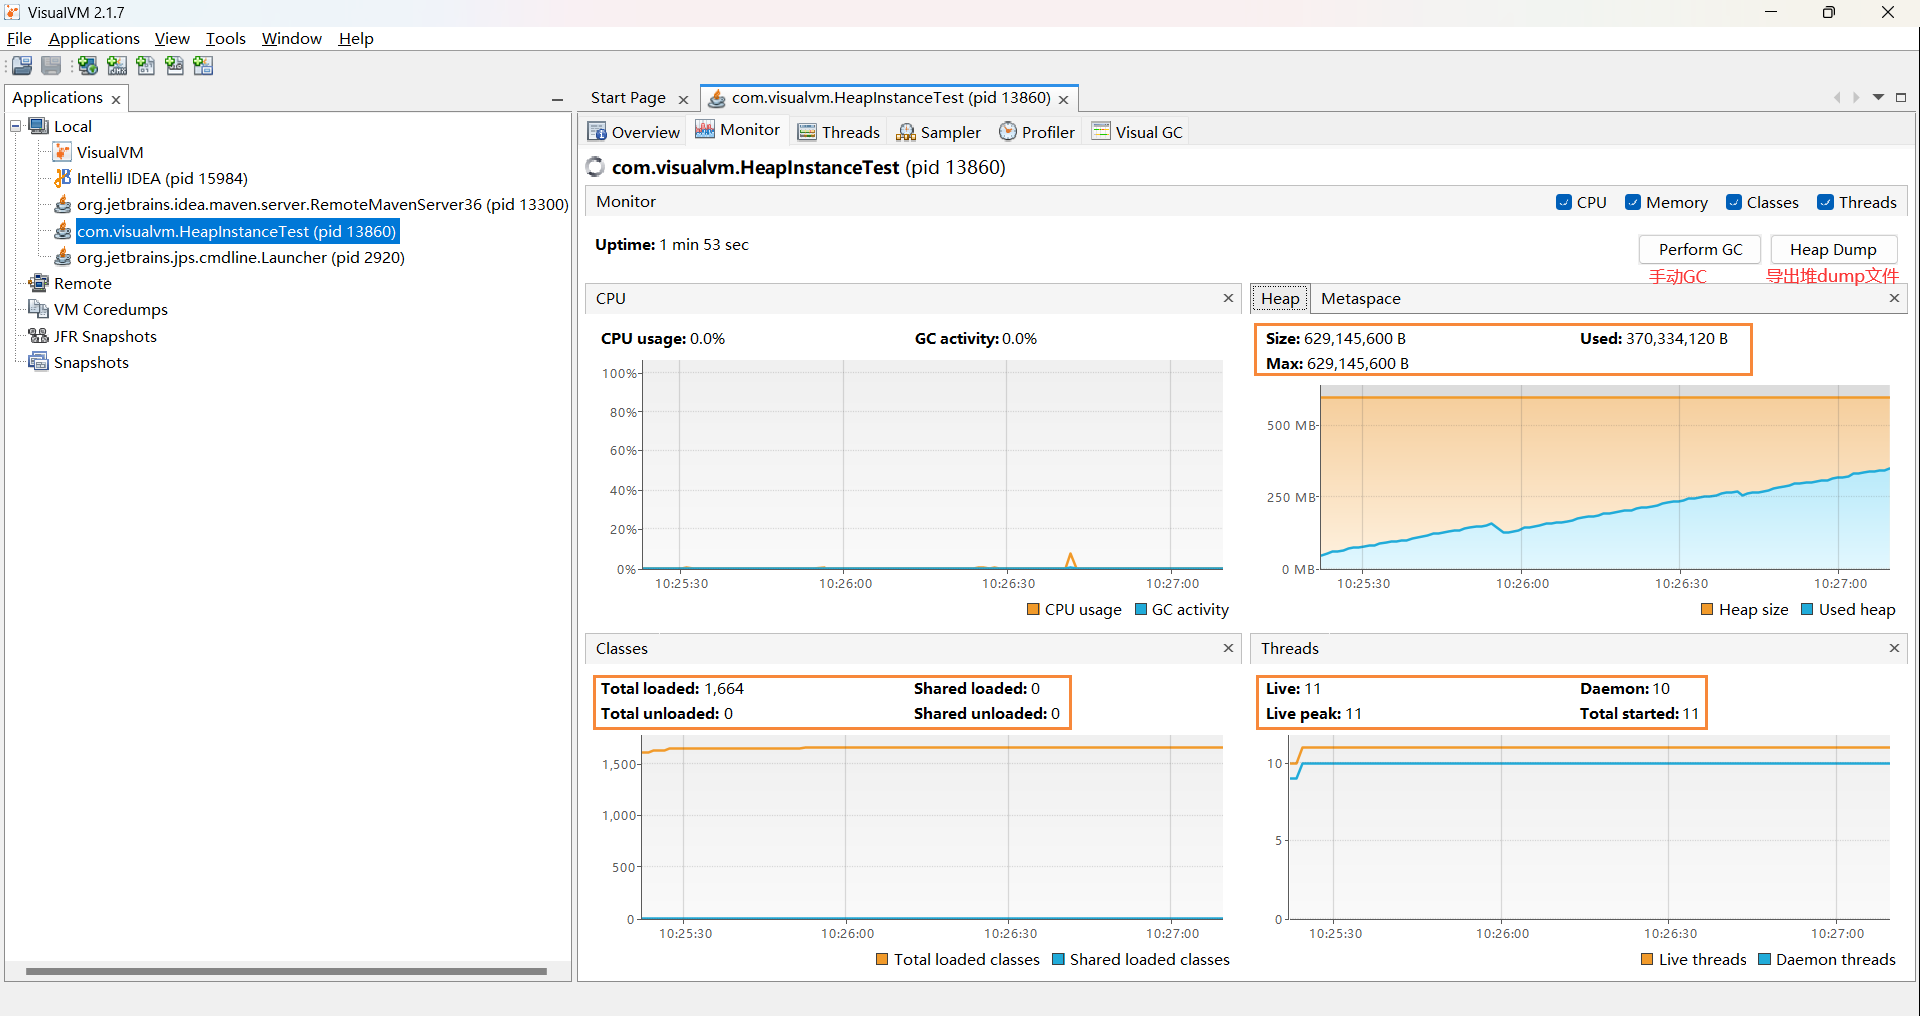Click the Visual GC tab icon

click(x=1101, y=131)
